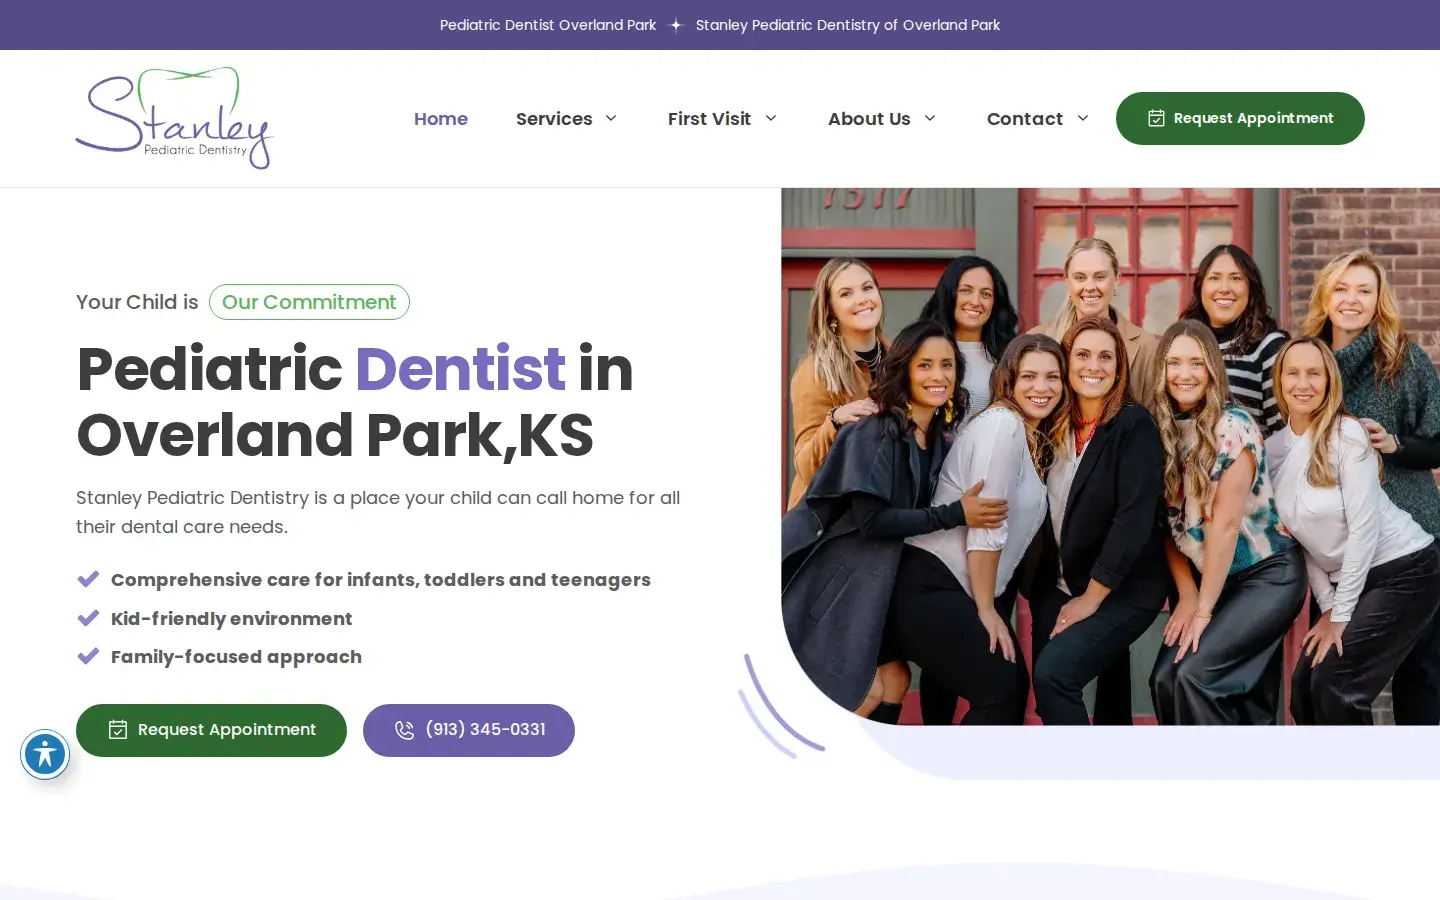The width and height of the screenshot is (1440, 900).
Task: Click the checkmark beside Comprehensive care
Action: [88, 579]
